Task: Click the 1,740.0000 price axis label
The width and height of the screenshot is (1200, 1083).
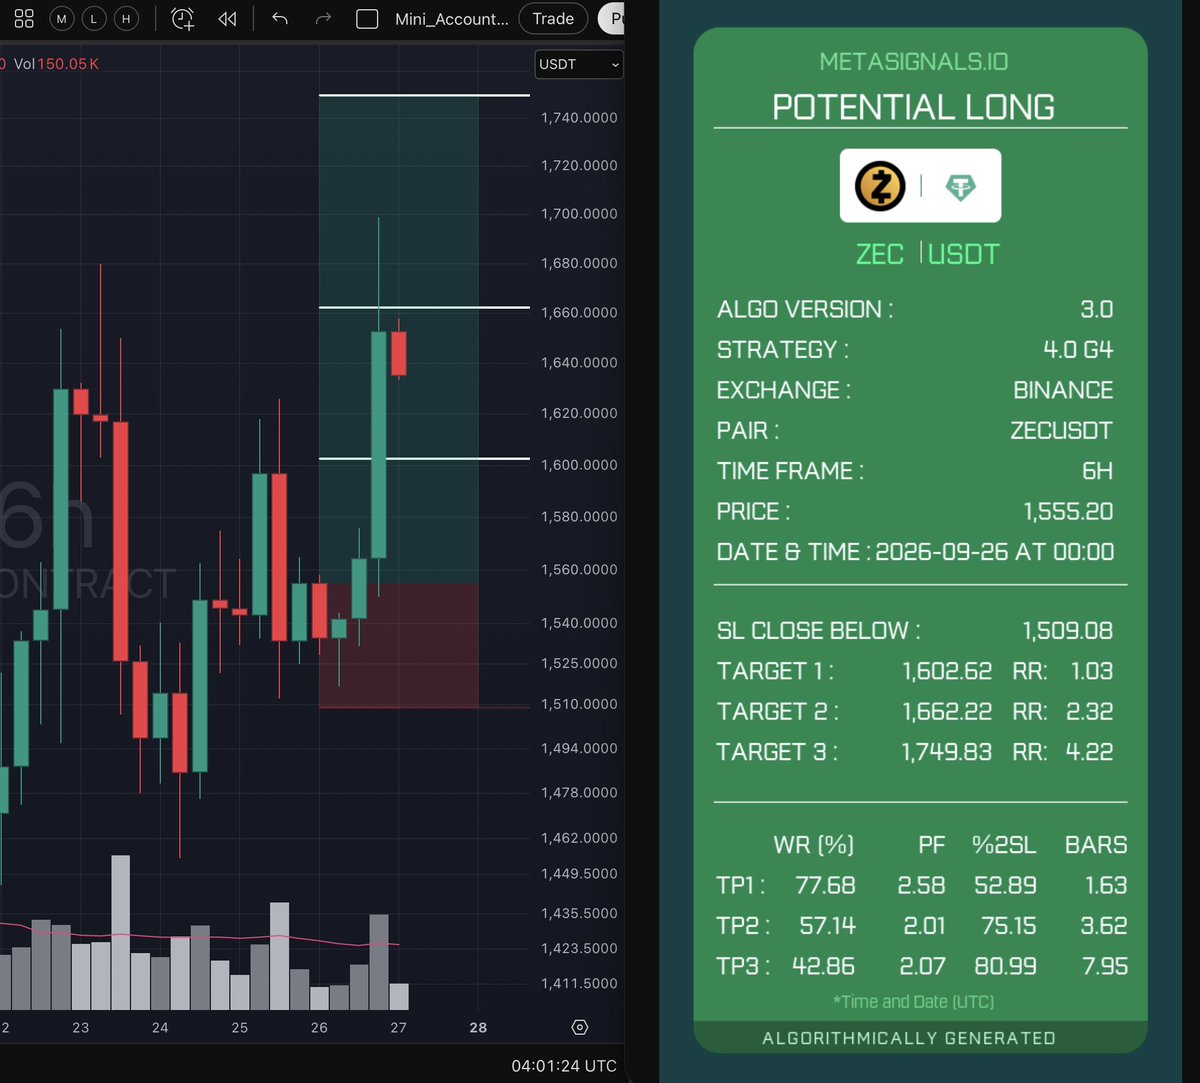Action: [x=579, y=117]
